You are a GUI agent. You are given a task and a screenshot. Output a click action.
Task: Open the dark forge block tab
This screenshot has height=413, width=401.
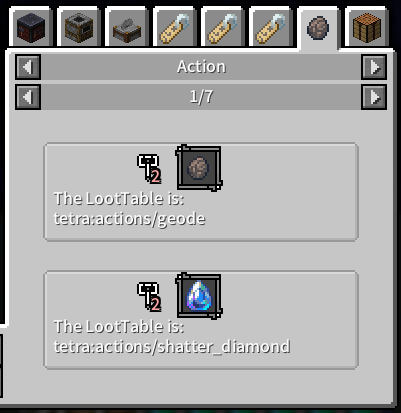31,27
